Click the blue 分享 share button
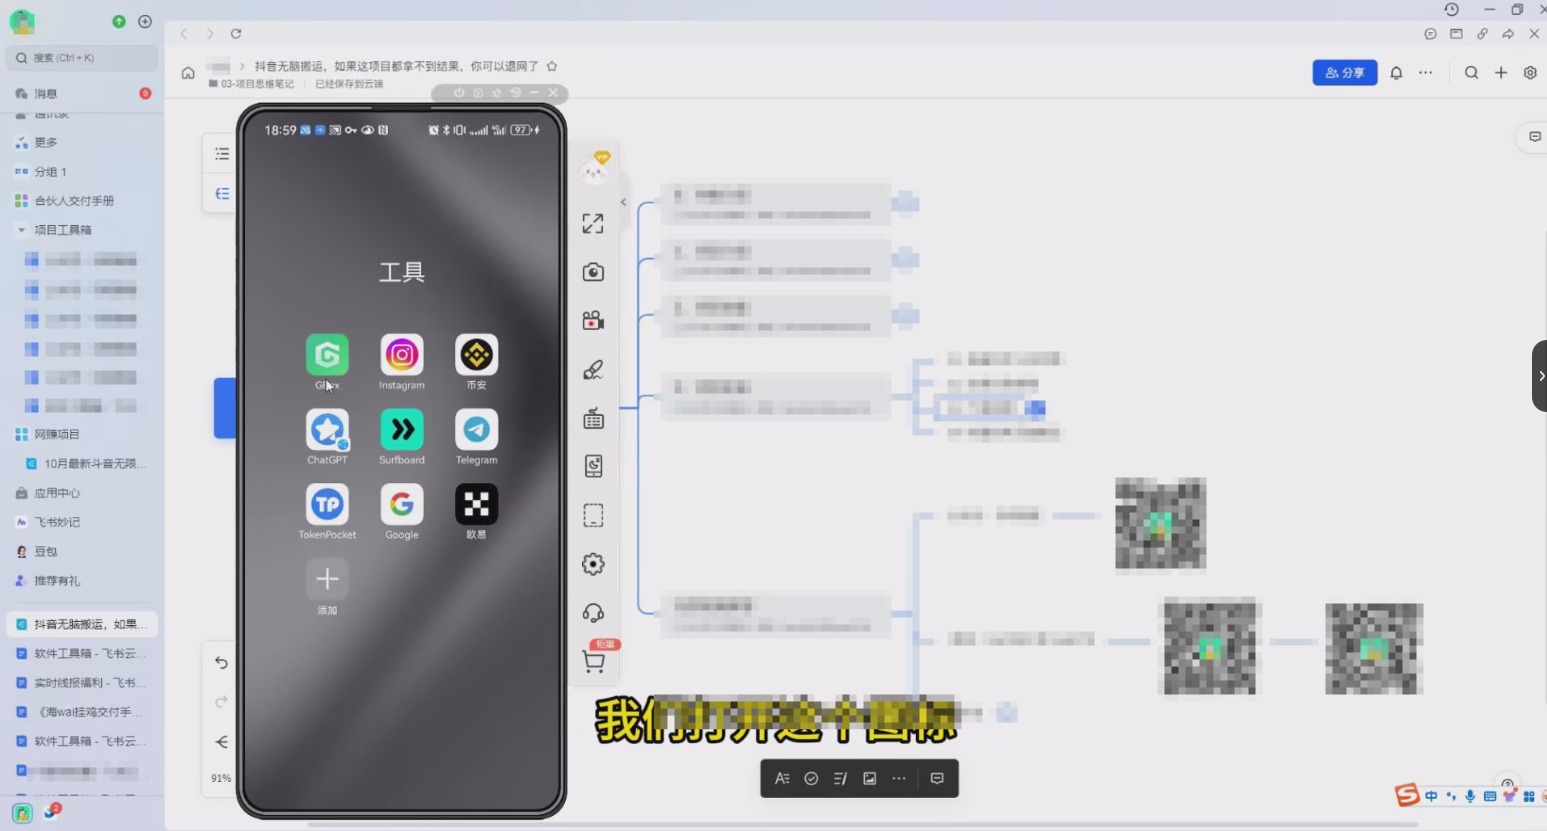The image size is (1547, 831). click(1344, 73)
